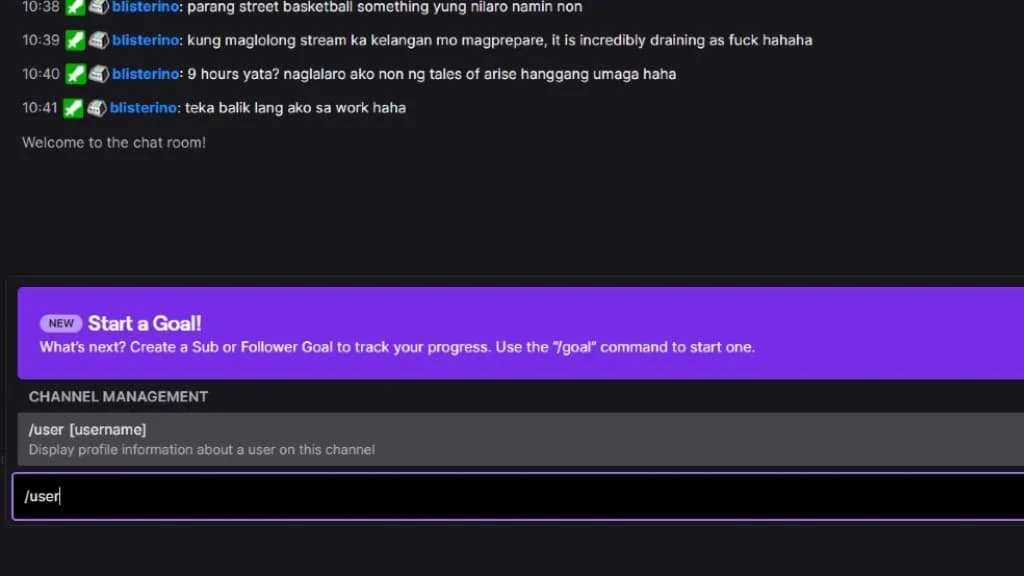Click the Start a Goal! heading

point(144,323)
